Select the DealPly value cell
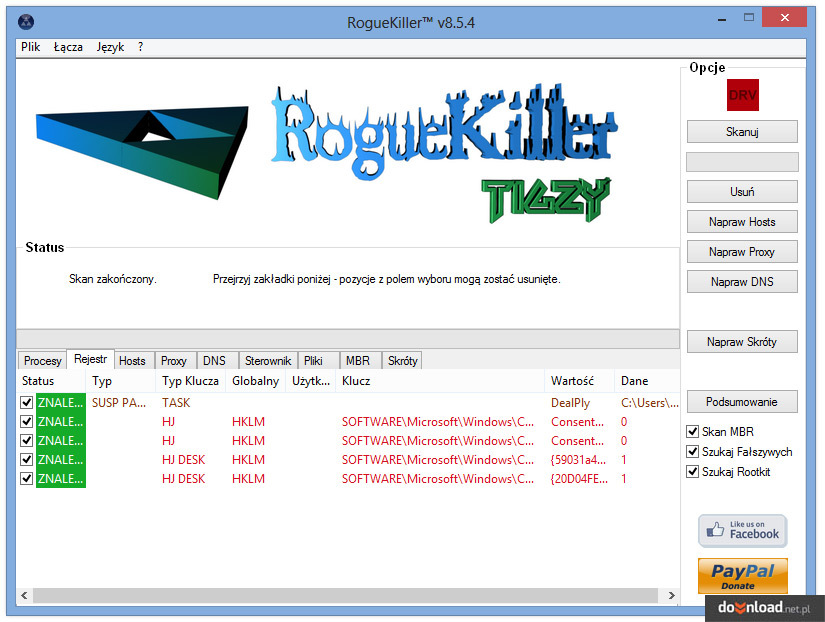This screenshot has width=825, height=622. click(x=570, y=403)
